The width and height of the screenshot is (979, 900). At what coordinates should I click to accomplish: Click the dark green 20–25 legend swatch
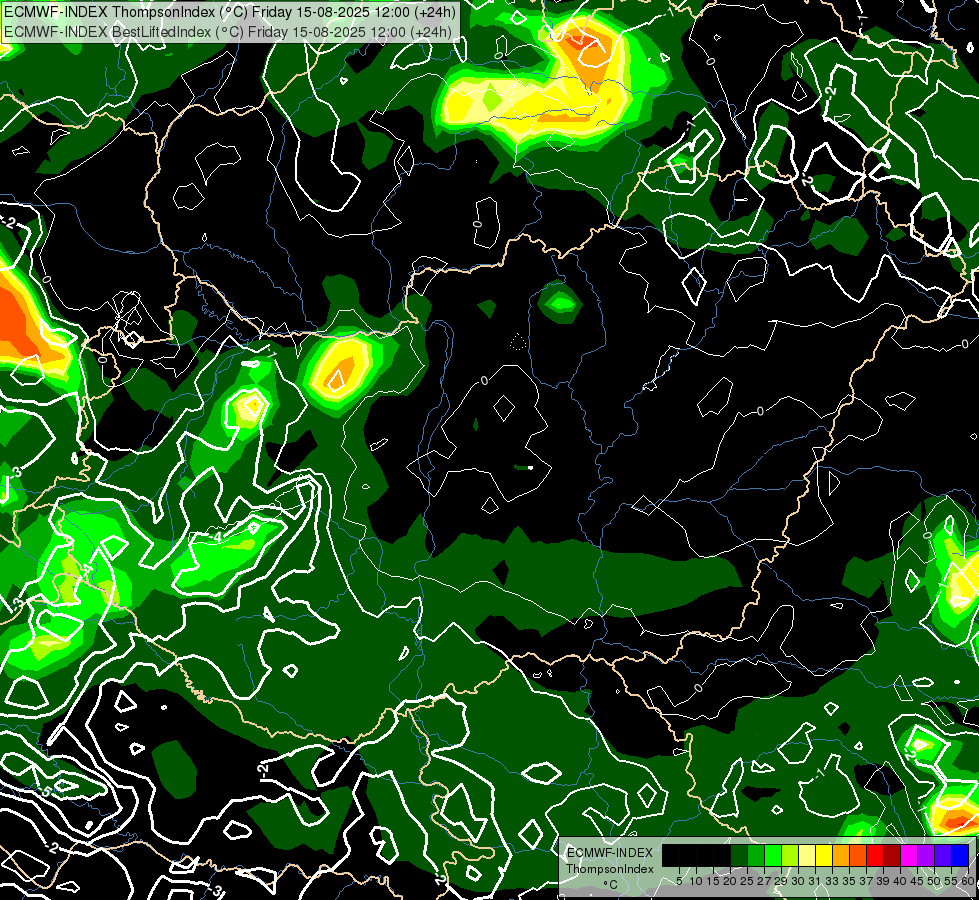[x=739, y=856]
